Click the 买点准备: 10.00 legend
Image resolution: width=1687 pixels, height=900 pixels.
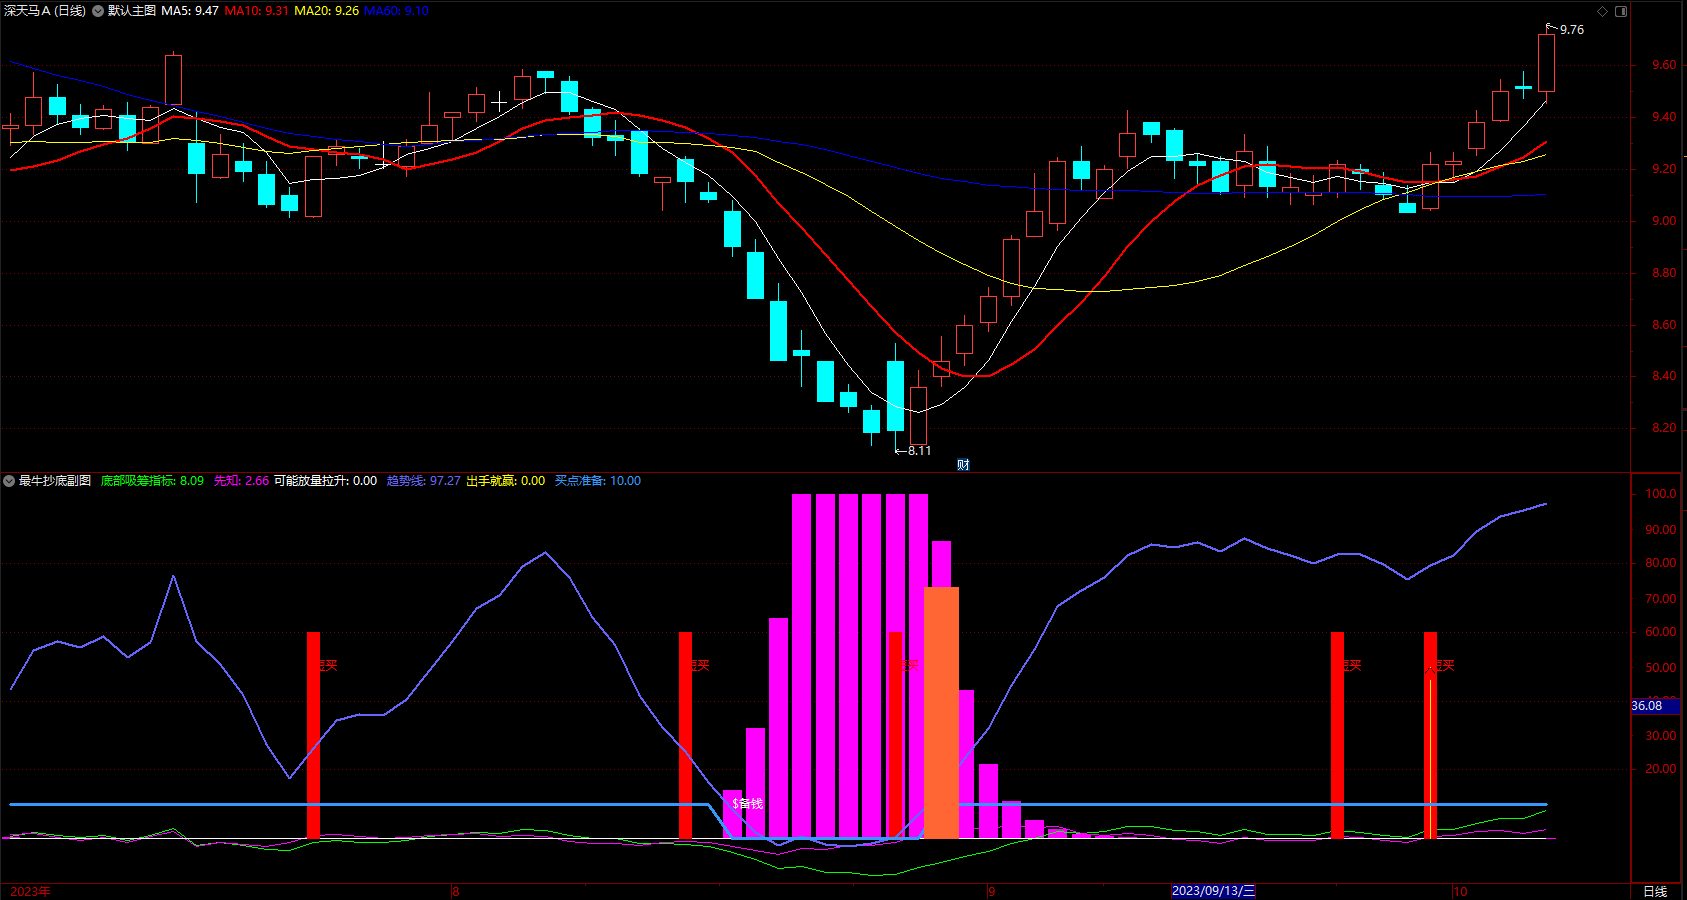tap(598, 481)
